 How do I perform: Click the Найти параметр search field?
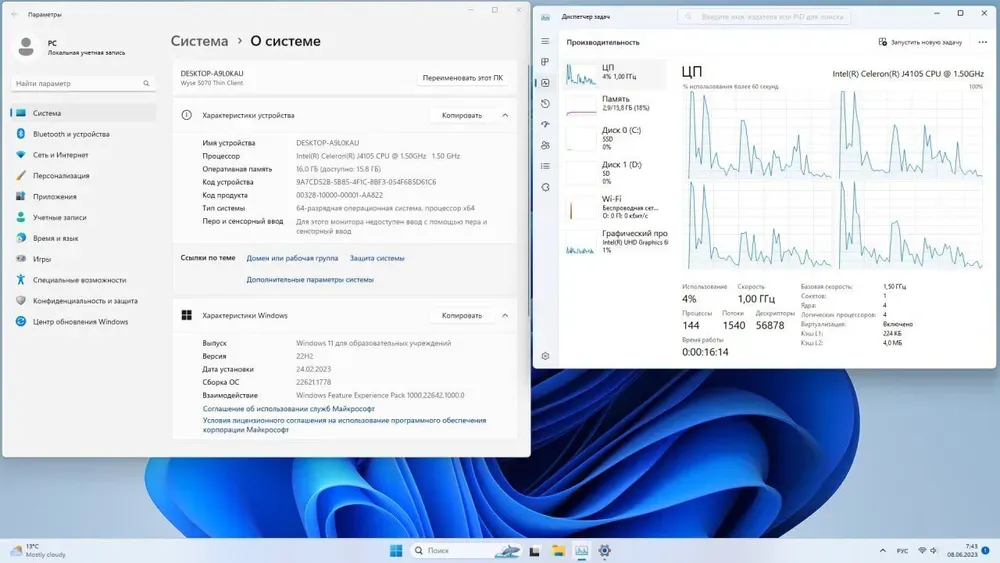pos(82,84)
